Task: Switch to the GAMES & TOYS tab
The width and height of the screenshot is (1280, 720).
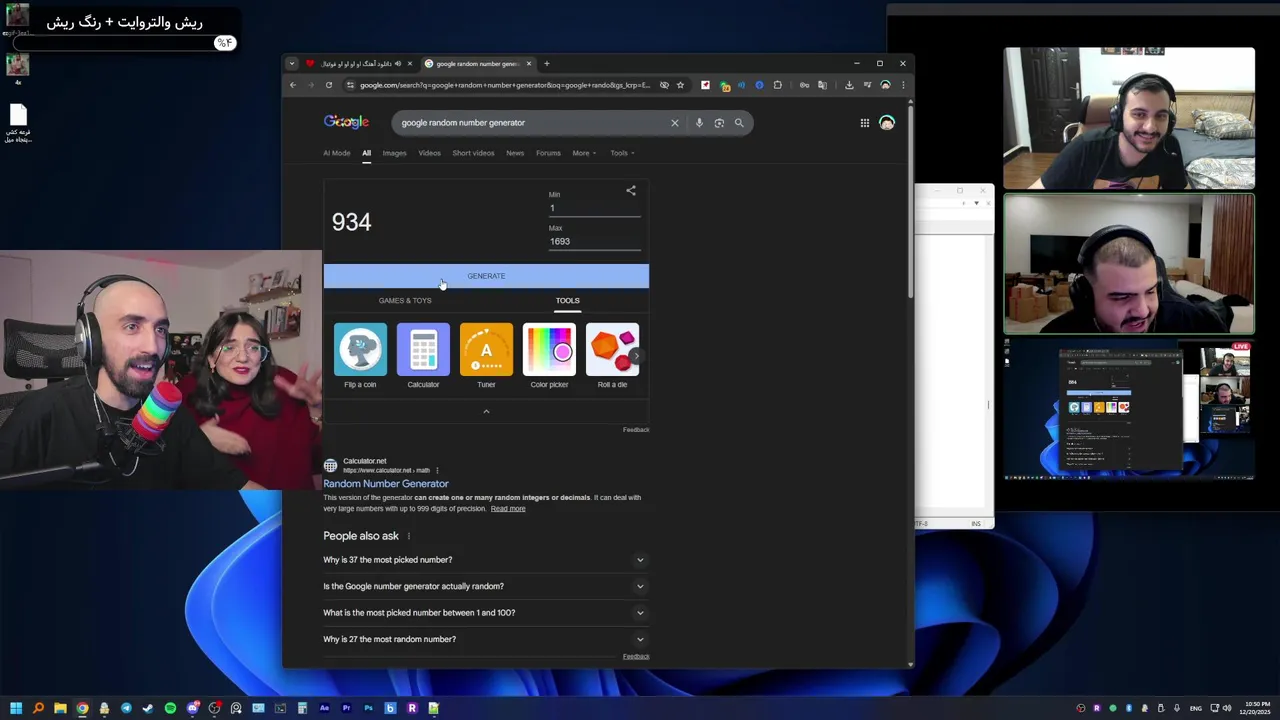Action: point(405,300)
